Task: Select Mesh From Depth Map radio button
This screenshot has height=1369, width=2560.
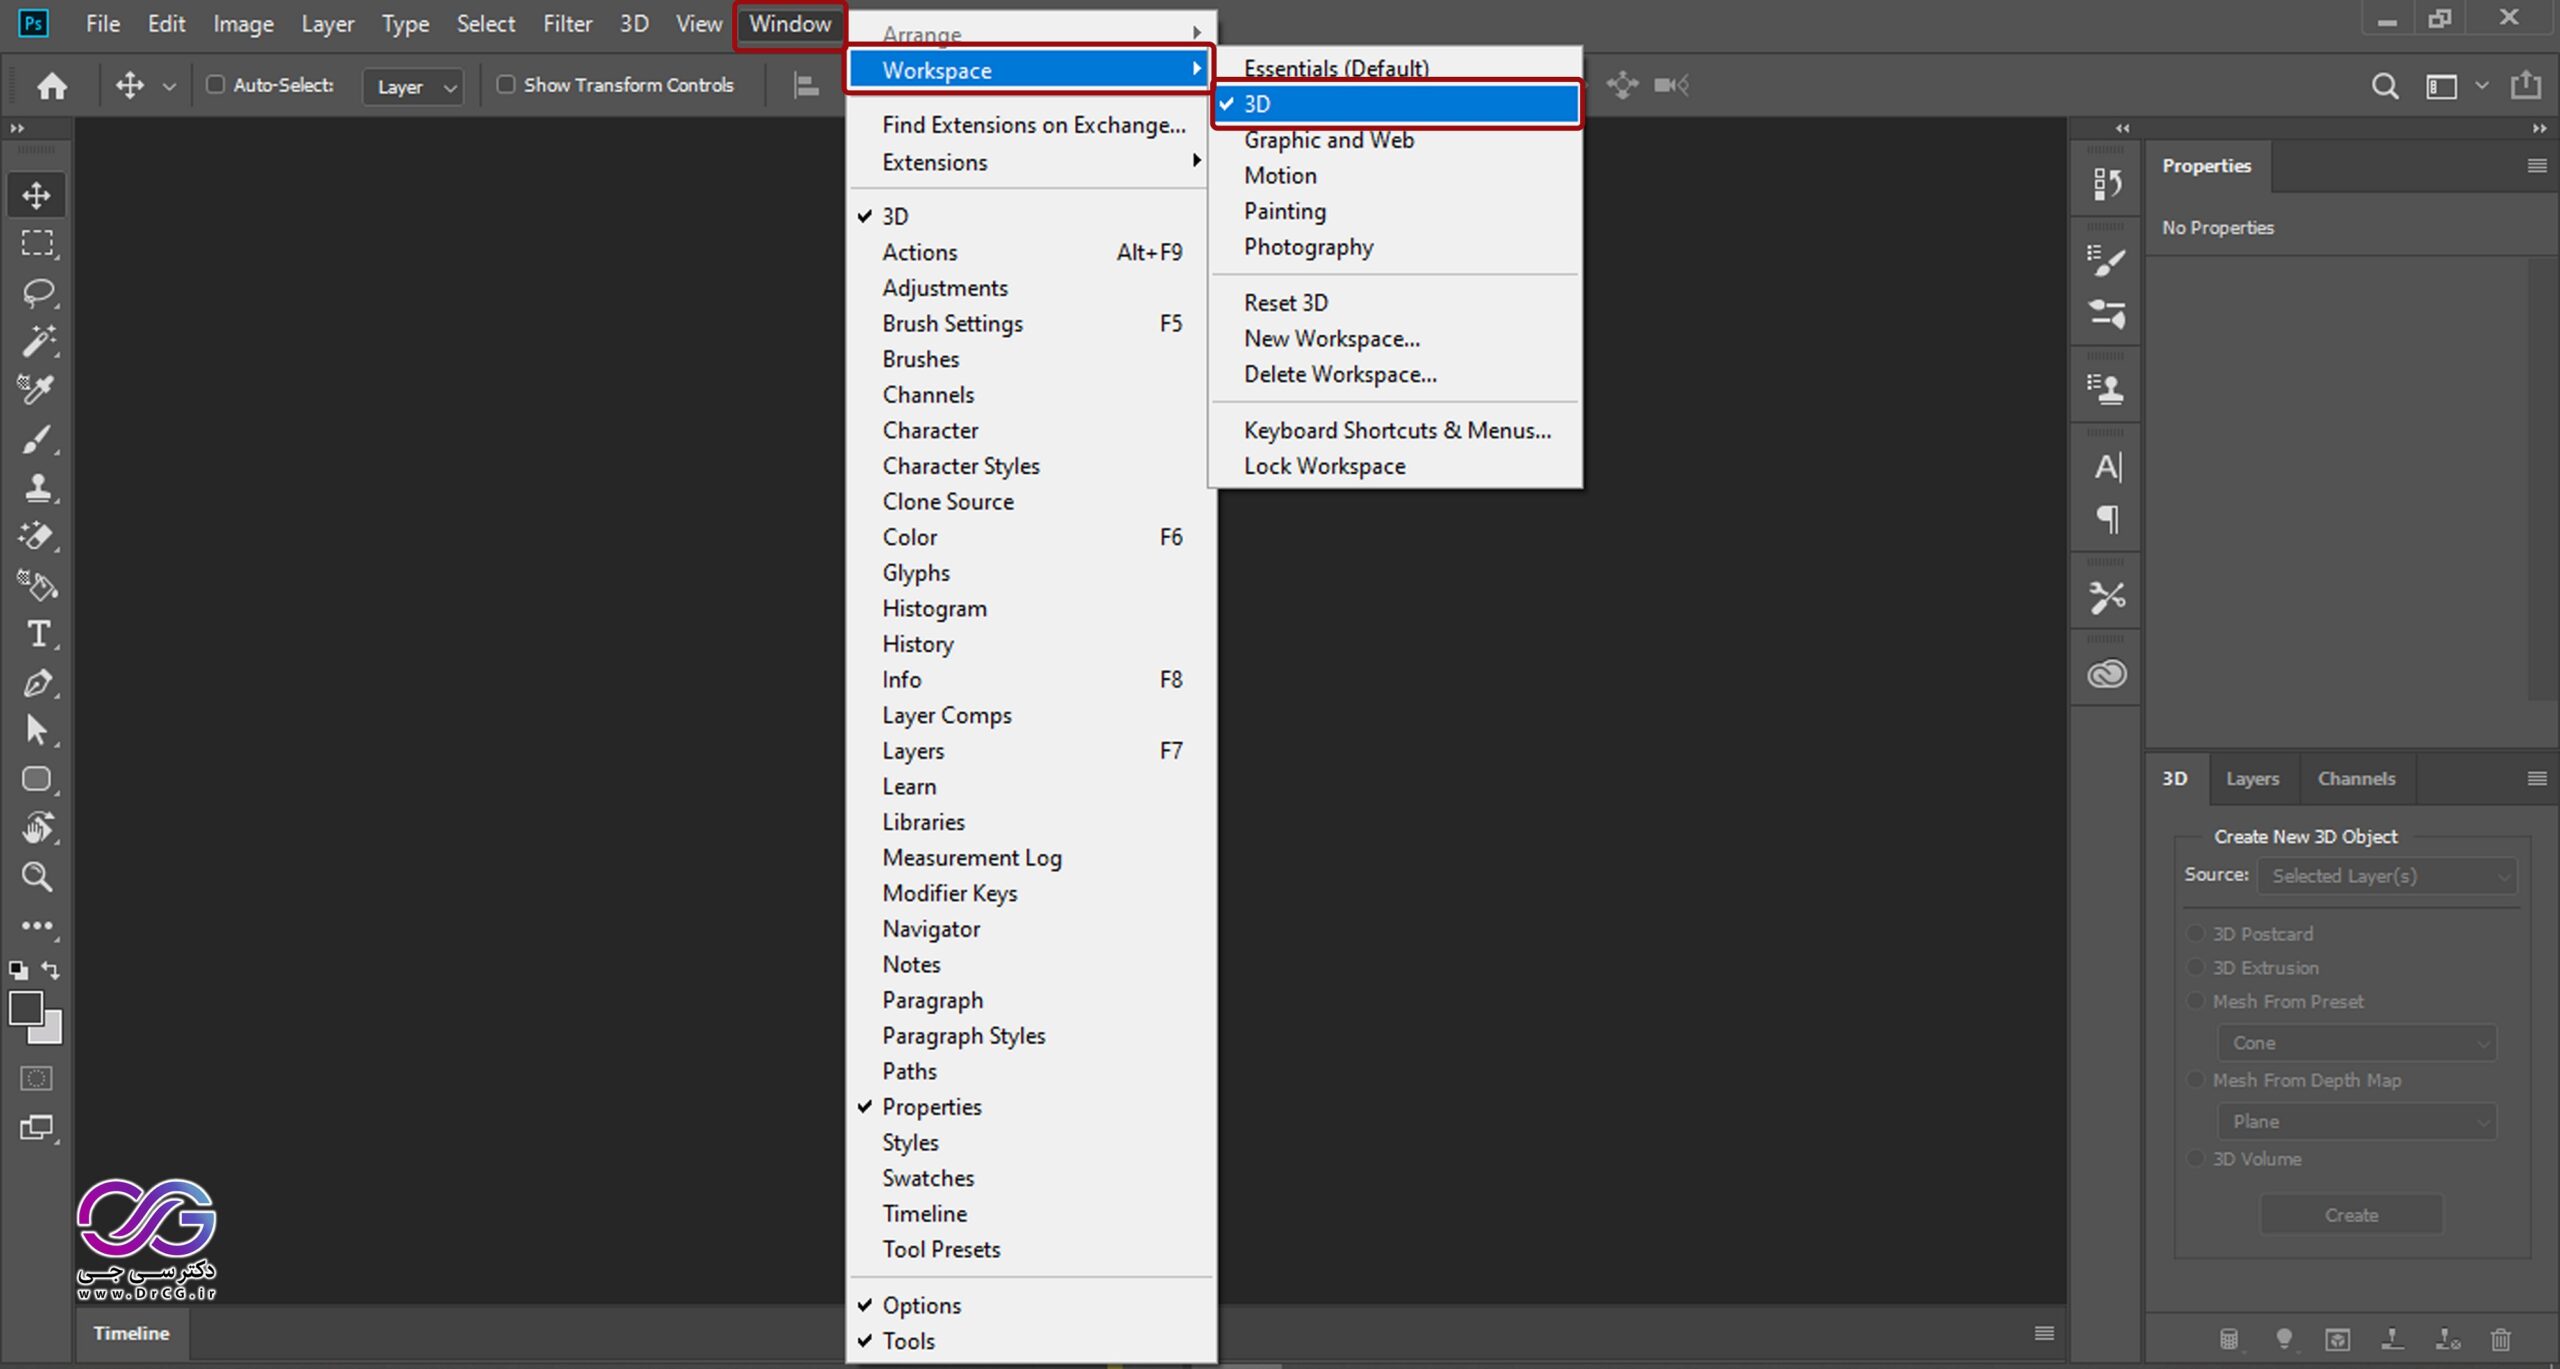Action: point(2195,1080)
